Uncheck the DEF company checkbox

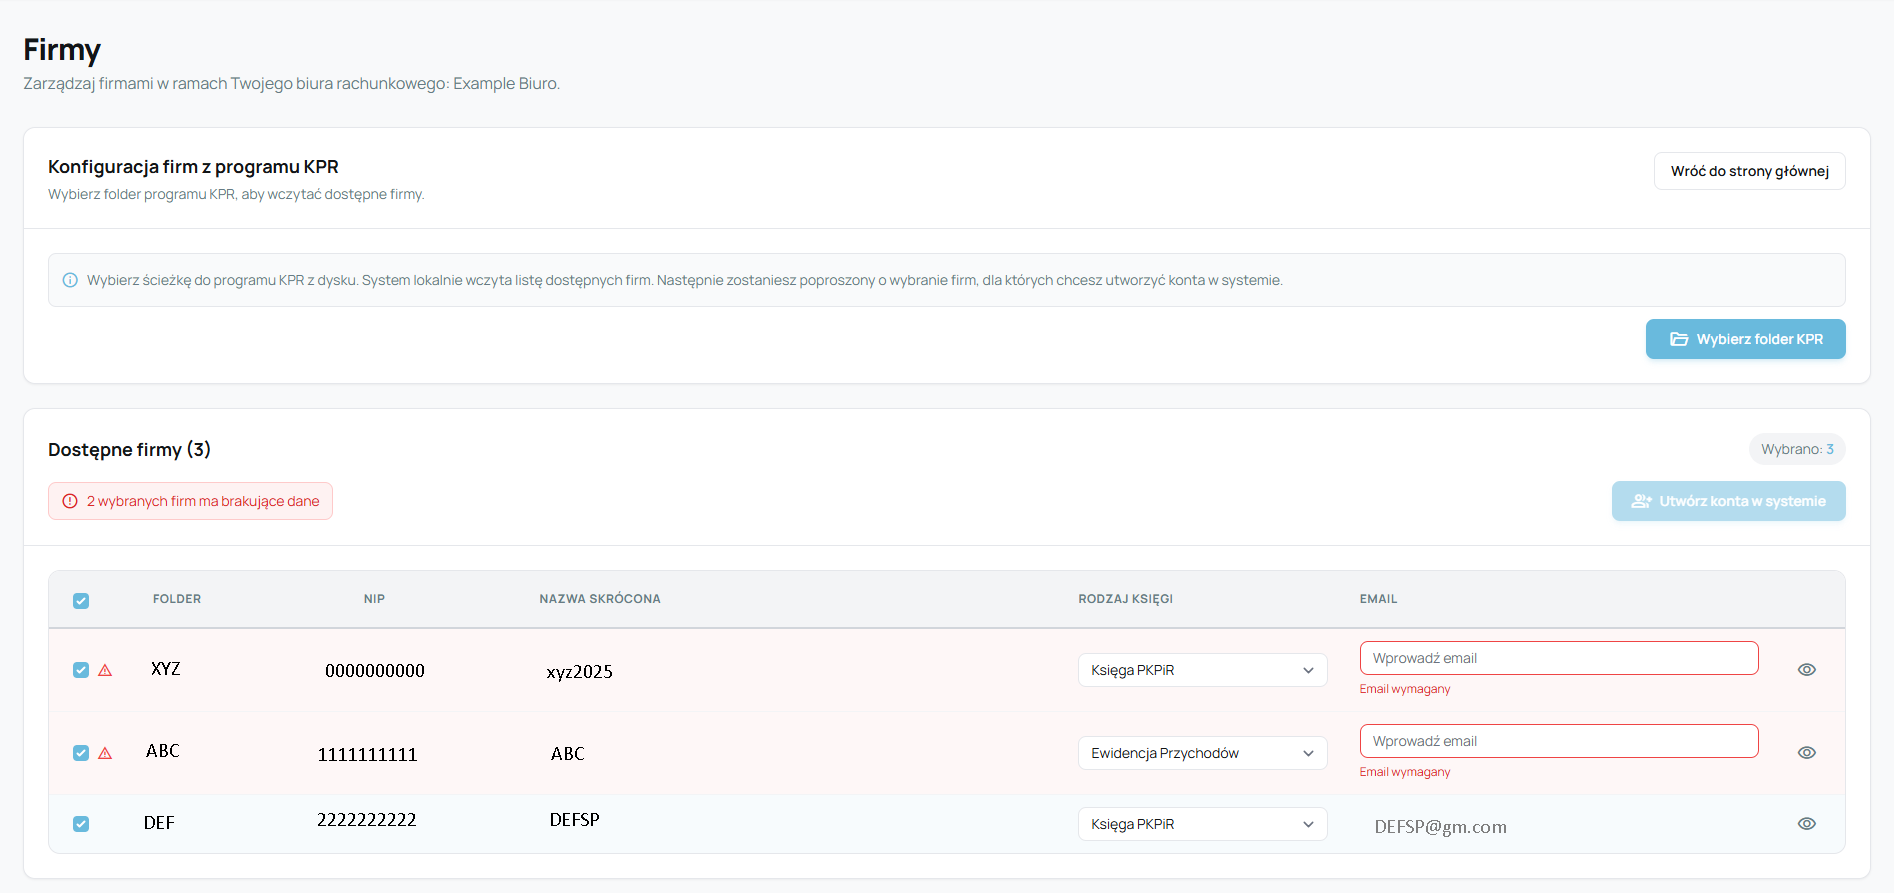pyautogui.click(x=81, y=824)
